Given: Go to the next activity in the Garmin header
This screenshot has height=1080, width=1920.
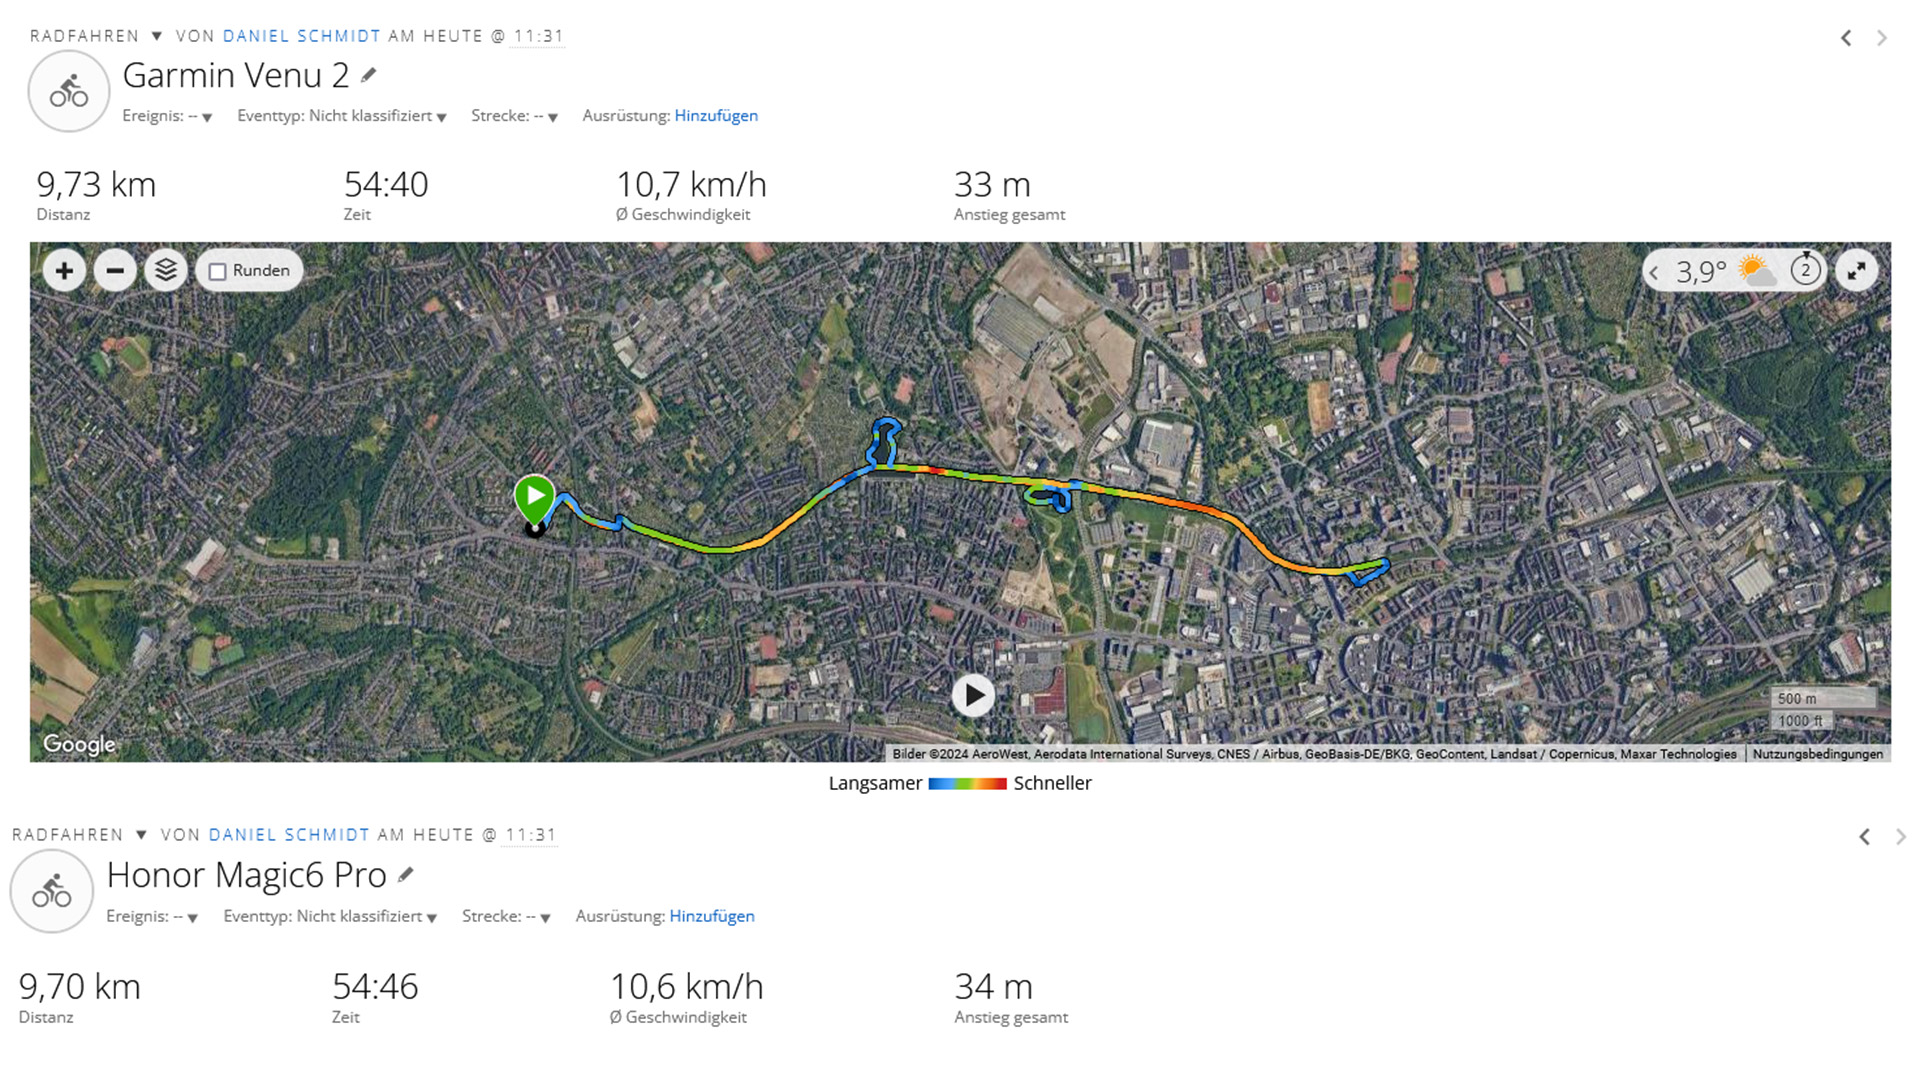Looking at the screenshot, I should click(1882, 38).
